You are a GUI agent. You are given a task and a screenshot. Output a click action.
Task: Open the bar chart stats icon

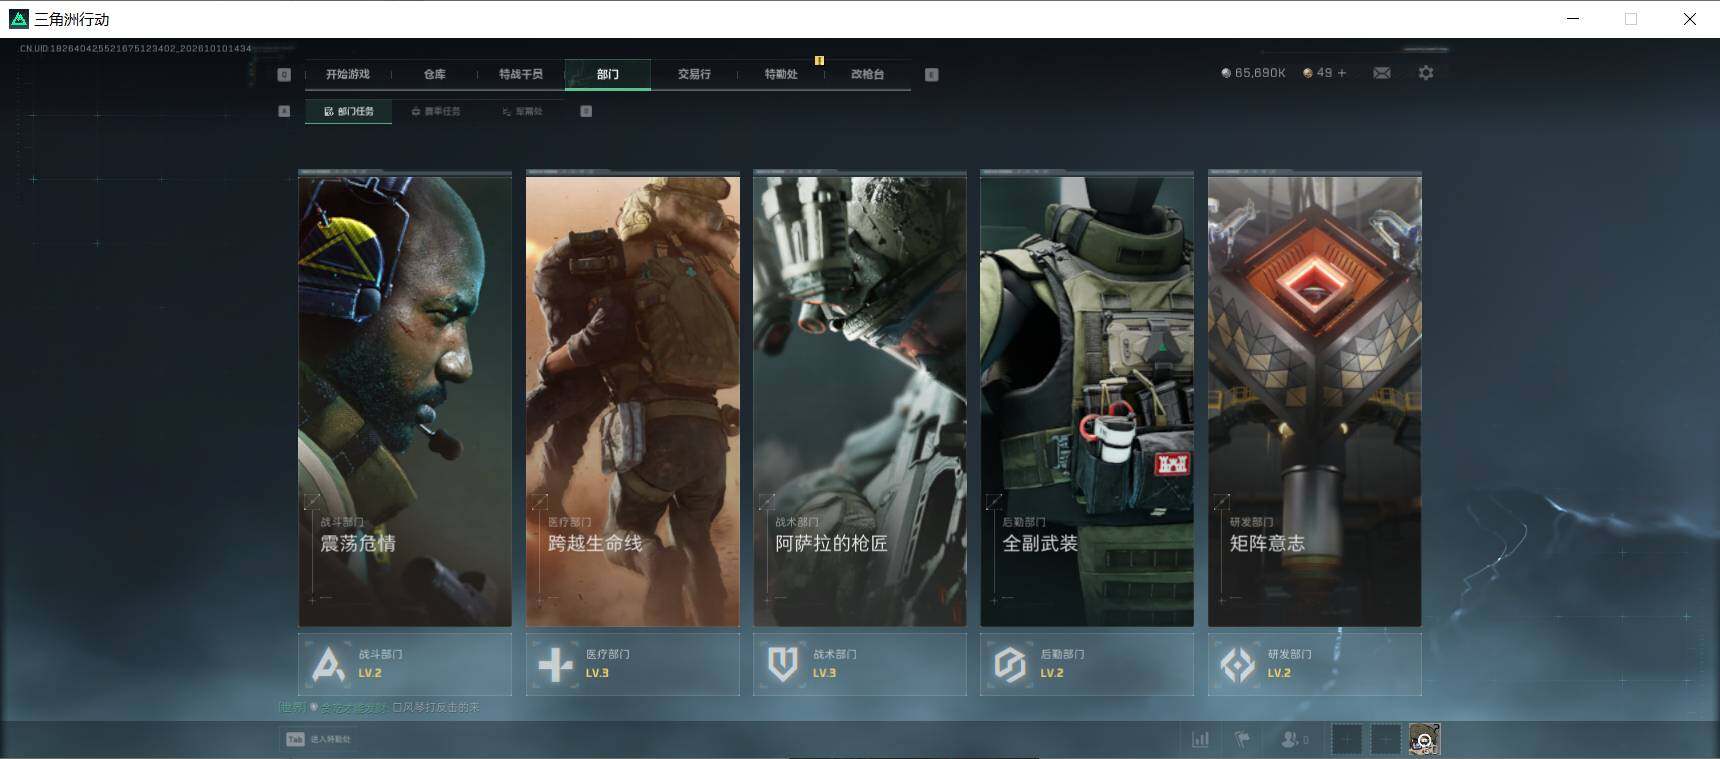tap(1200, 740)
